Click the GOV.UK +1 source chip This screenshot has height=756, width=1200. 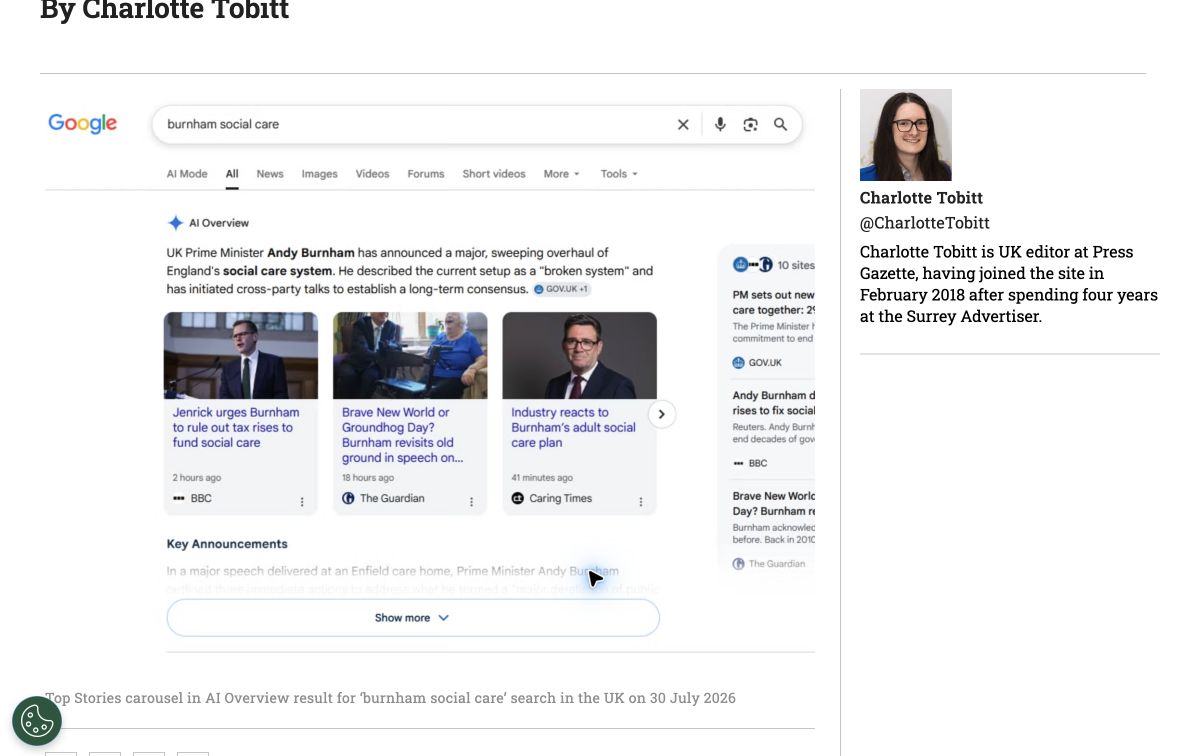pos(562,289)
